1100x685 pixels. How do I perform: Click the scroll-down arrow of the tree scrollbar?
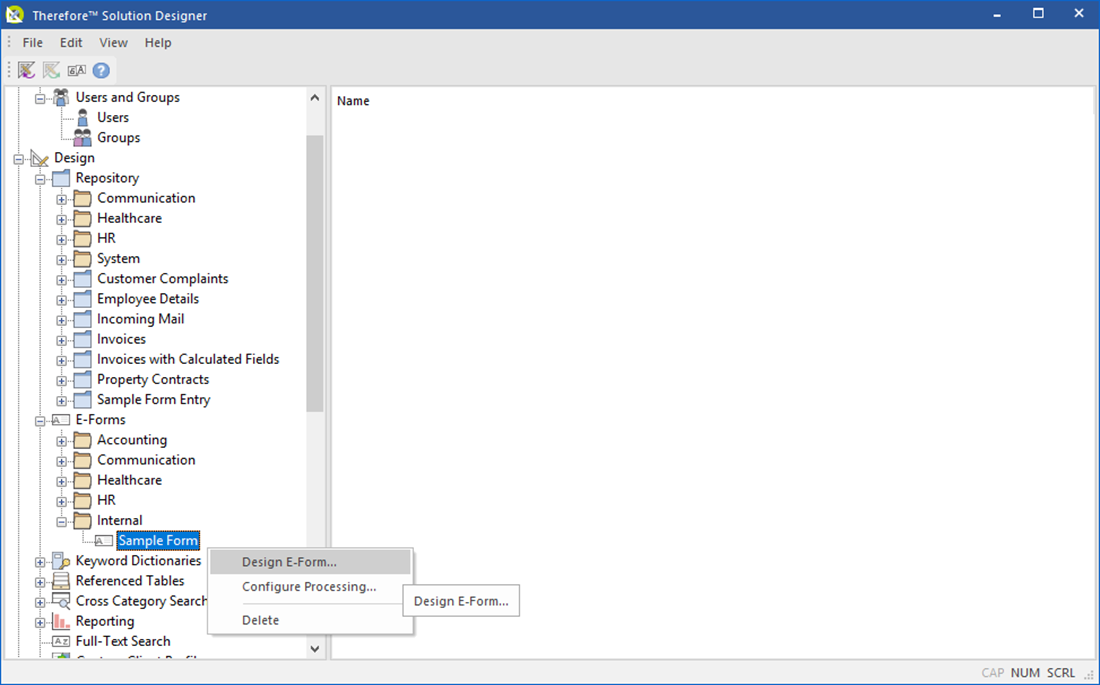tap(314, 648)
